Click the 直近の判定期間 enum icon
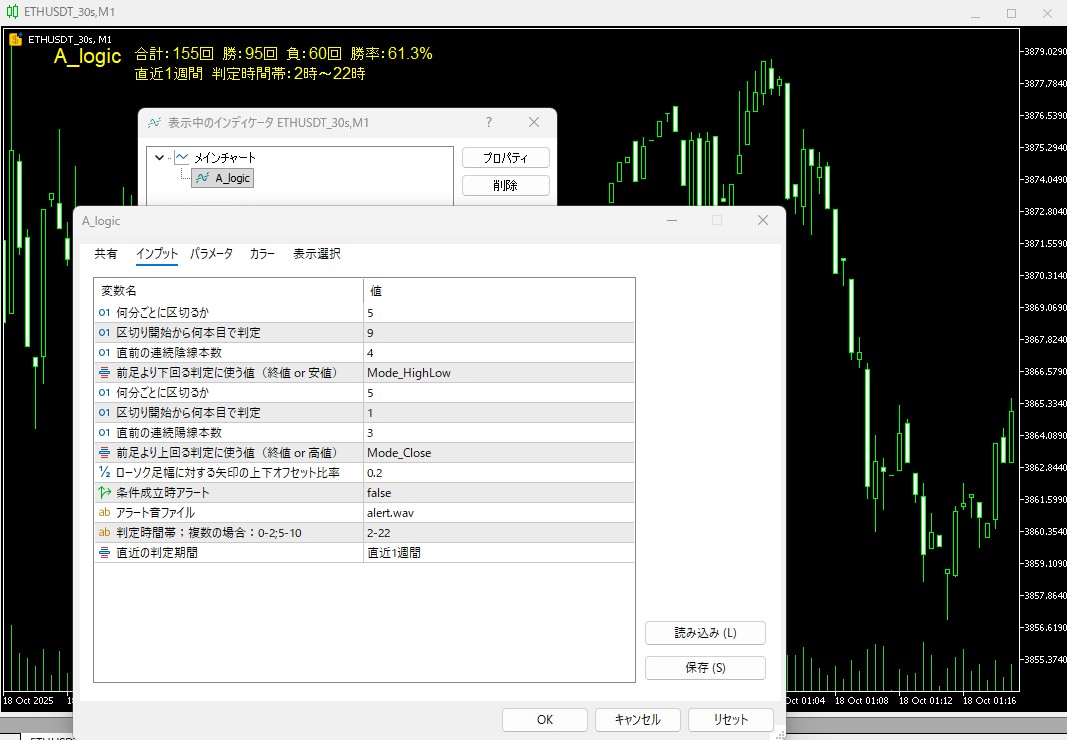 (104, 553)
